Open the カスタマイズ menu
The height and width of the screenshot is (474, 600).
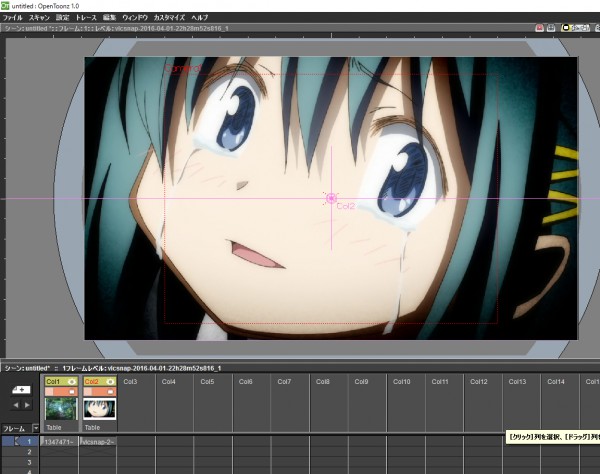(x=169, y=18)
